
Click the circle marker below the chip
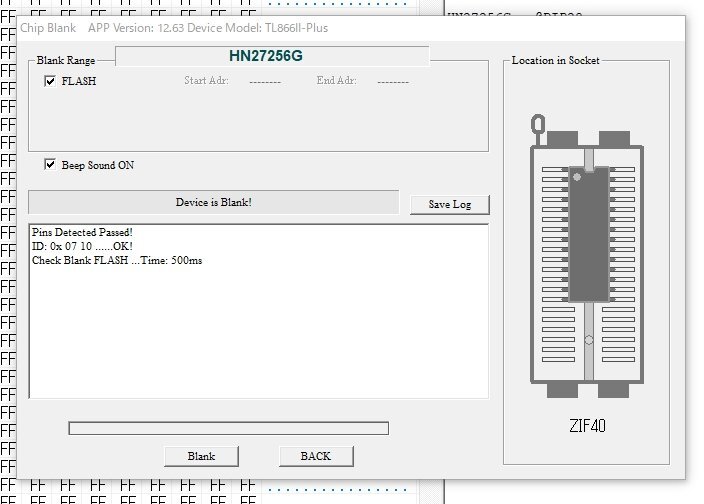[588, 341]
